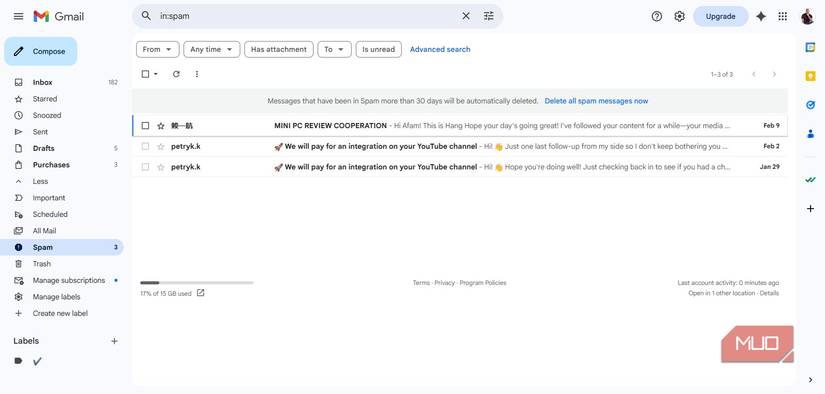This screenshot has height=394, width=825.
Task: Open Settings gear icon
Action: (680, 16)
